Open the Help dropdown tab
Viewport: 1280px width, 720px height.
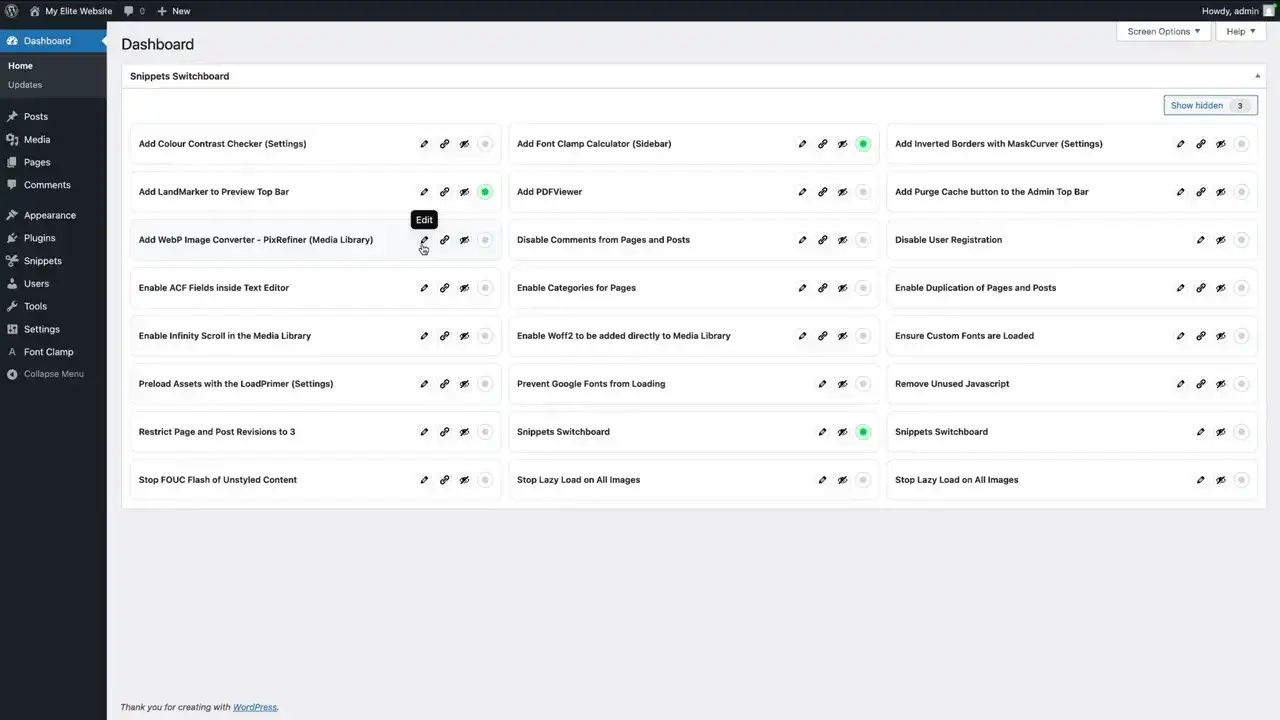(1240, 32)
